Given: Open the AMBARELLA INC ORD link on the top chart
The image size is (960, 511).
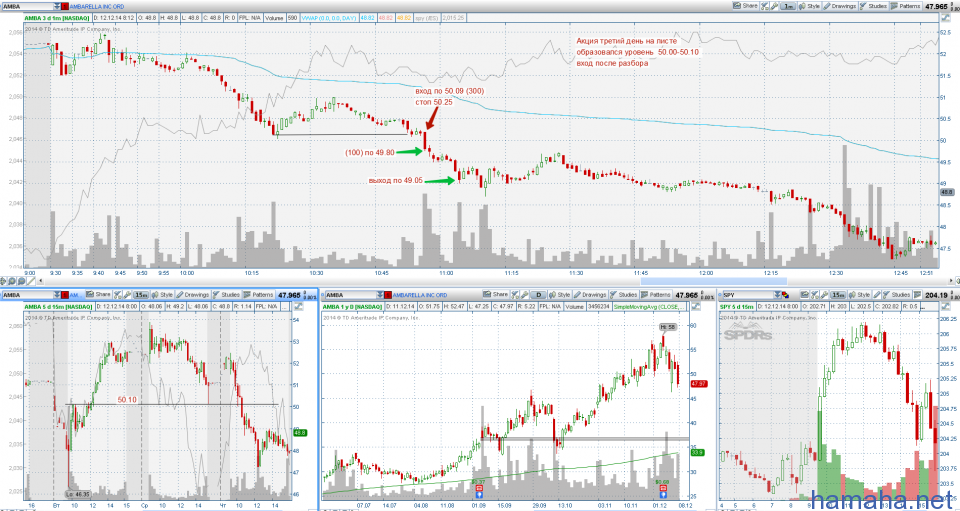Looking at the screenshot, I should (97, 7).
